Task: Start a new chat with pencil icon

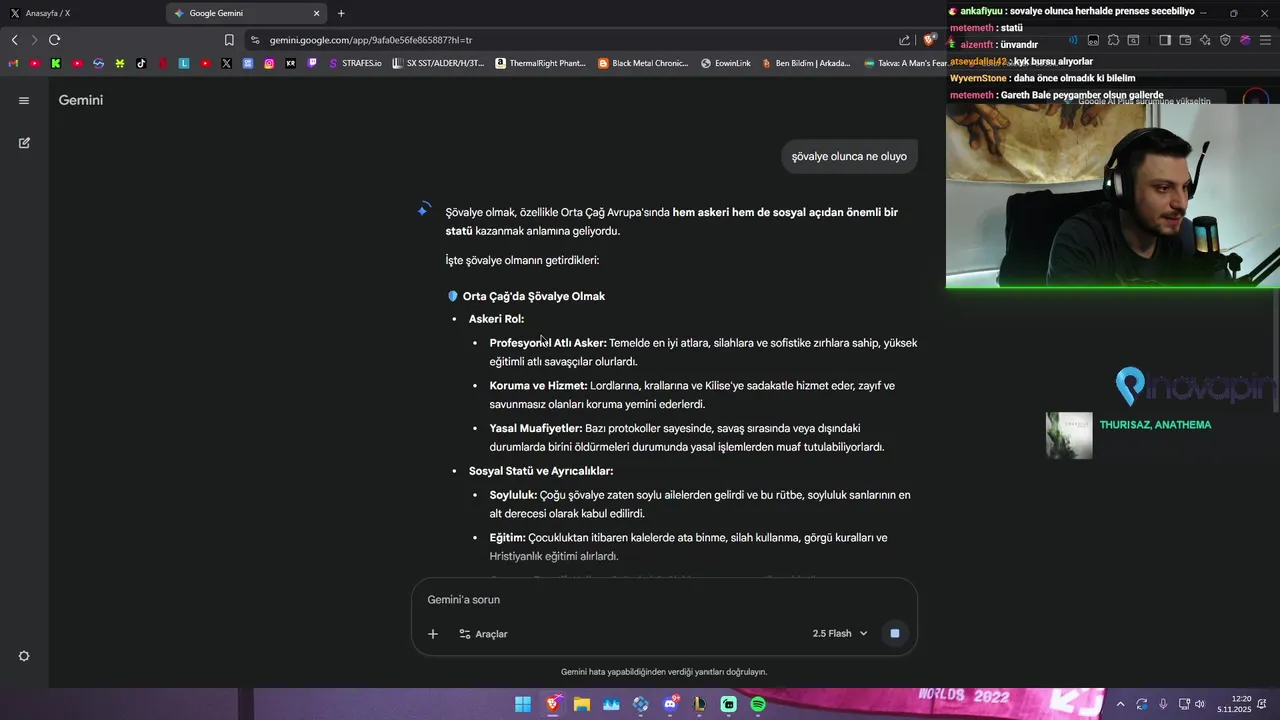Action: pyautogui.click(x=24, y=143)
